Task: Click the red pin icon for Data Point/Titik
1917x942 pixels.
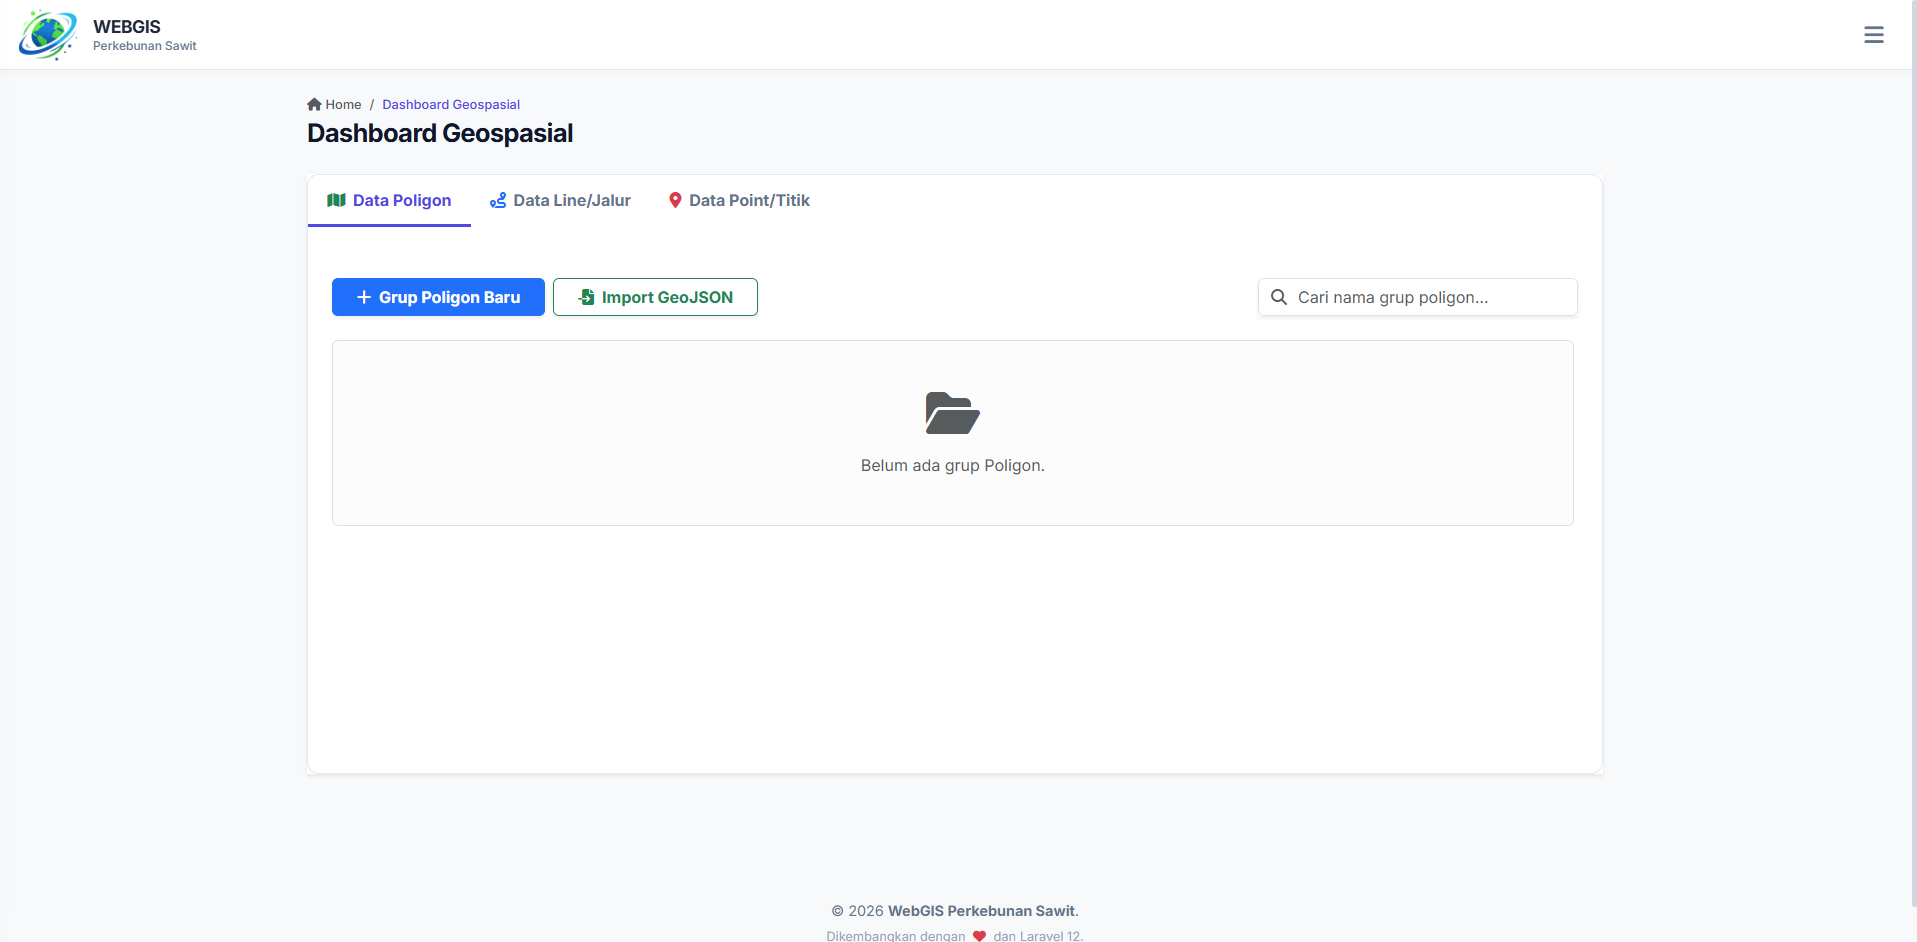Action: click(675, 200)
